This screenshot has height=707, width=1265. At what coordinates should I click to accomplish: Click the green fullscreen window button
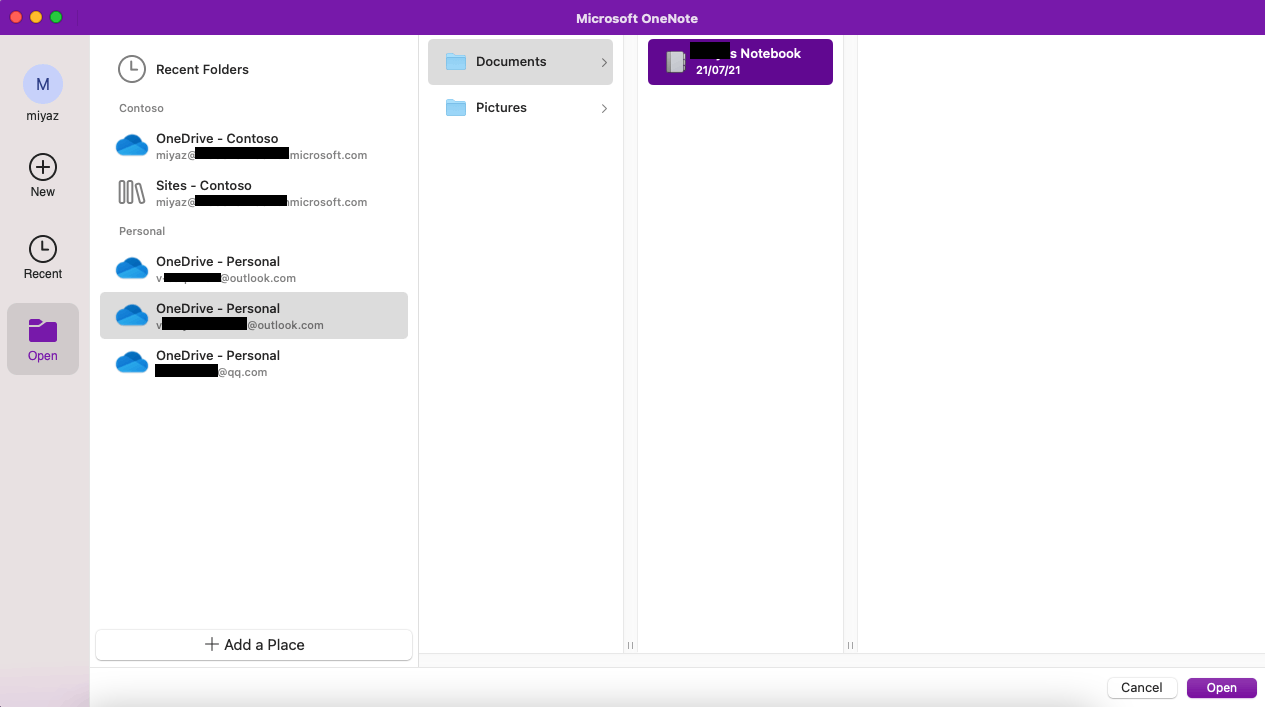(x=56, y=17)
